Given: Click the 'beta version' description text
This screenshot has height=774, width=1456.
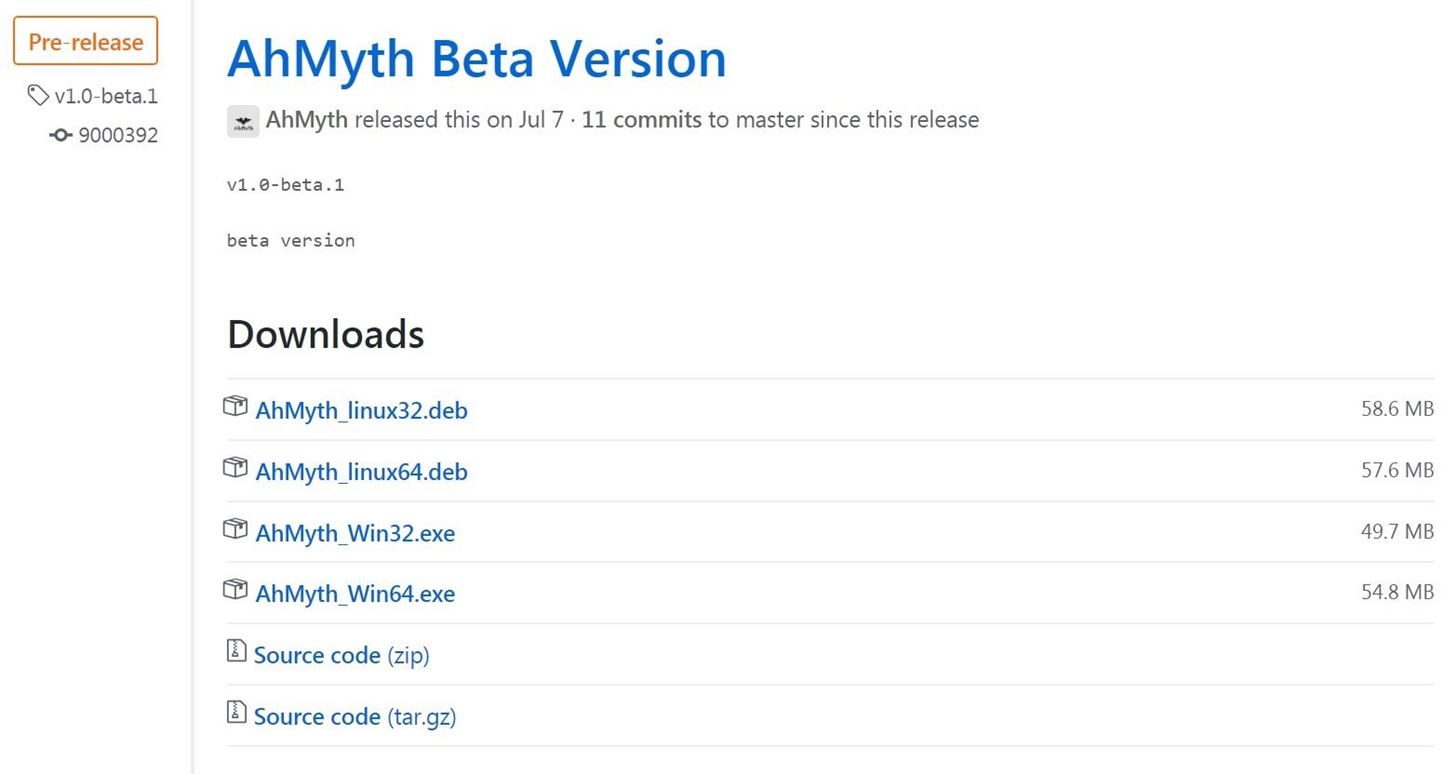Looking at the screenshot, I should click(291, 240).
